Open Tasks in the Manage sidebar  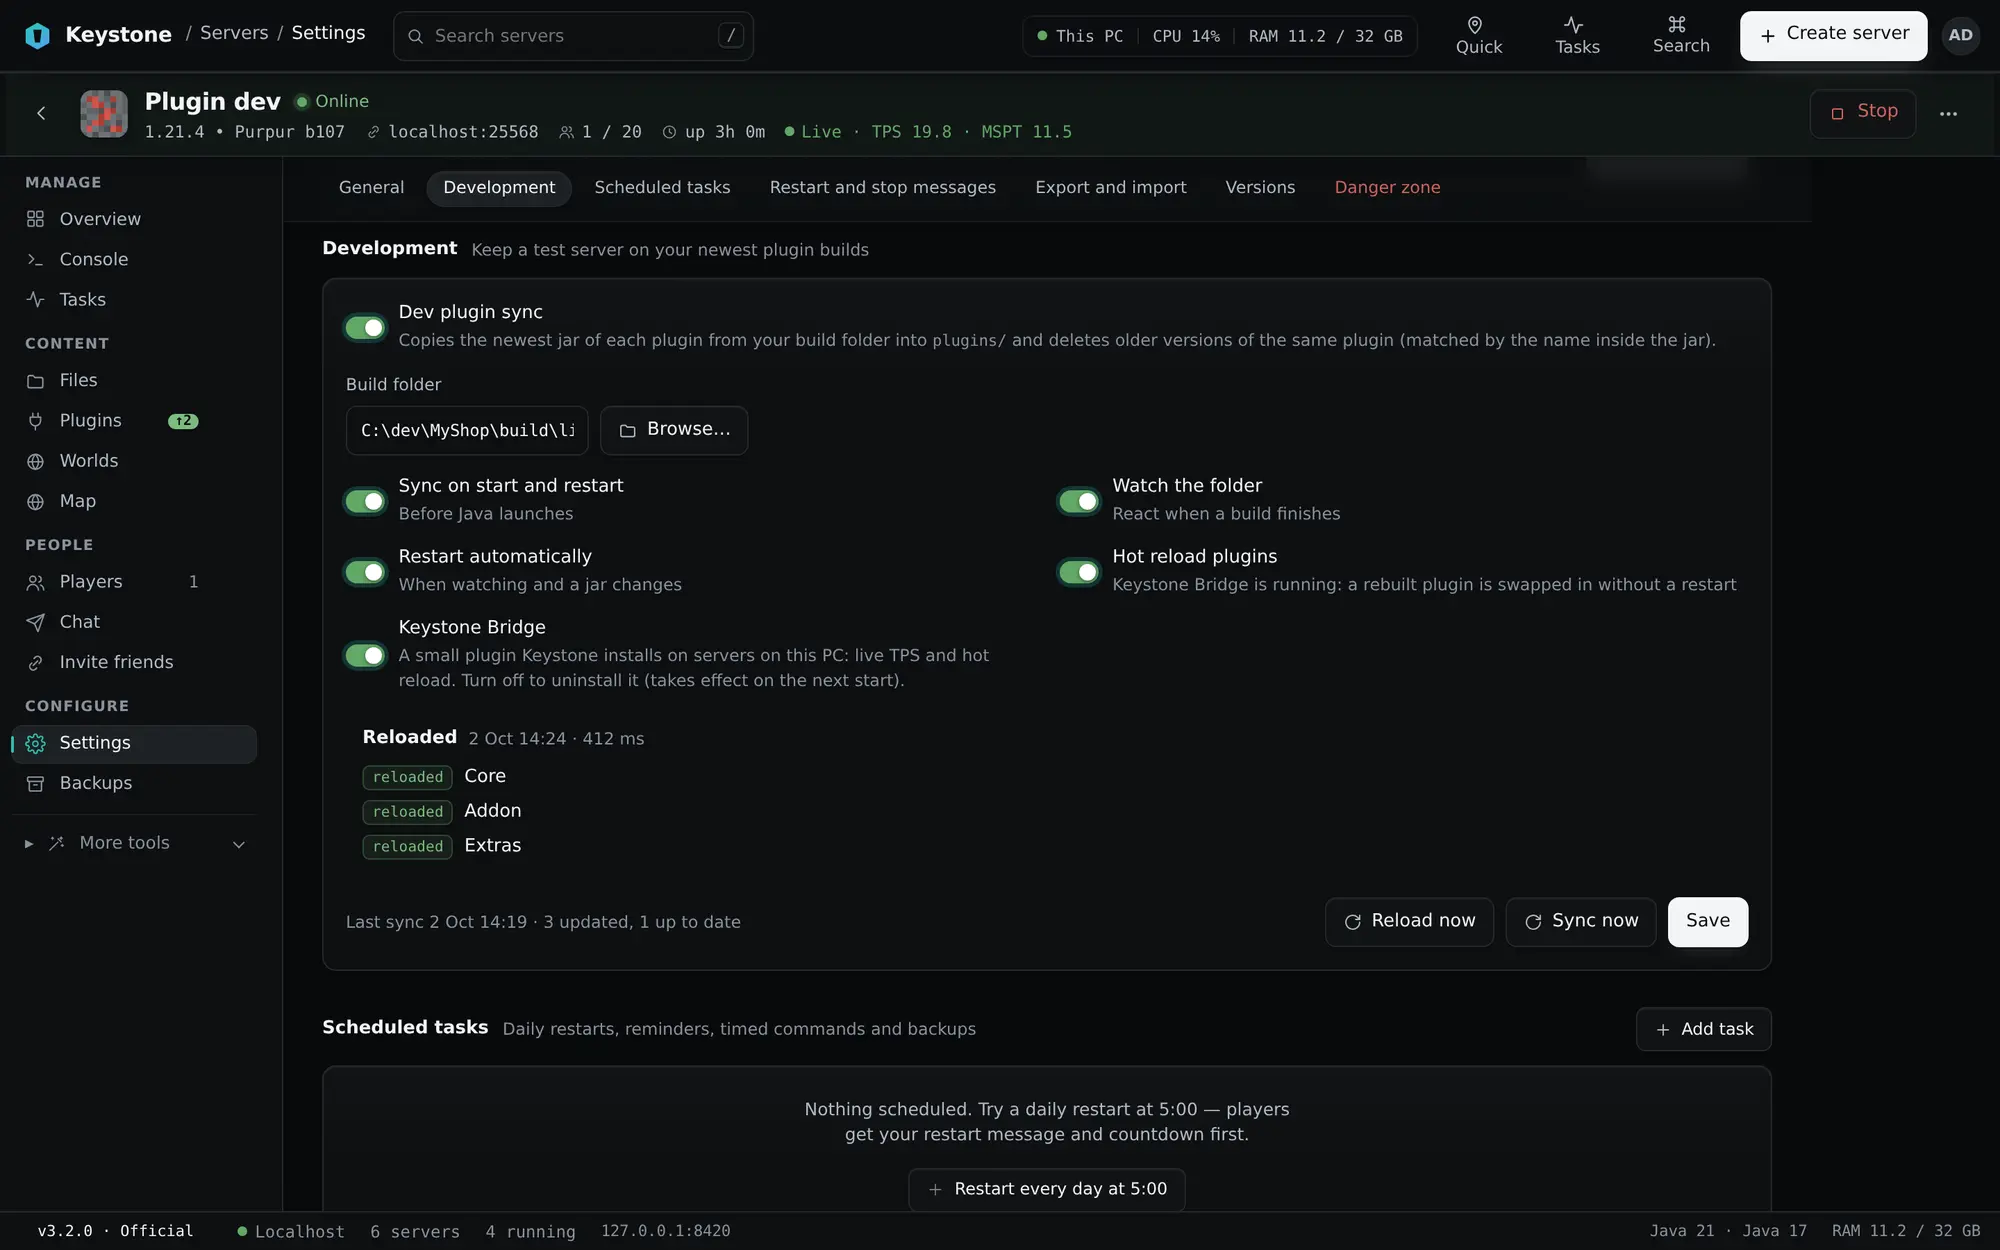point(134,299)
